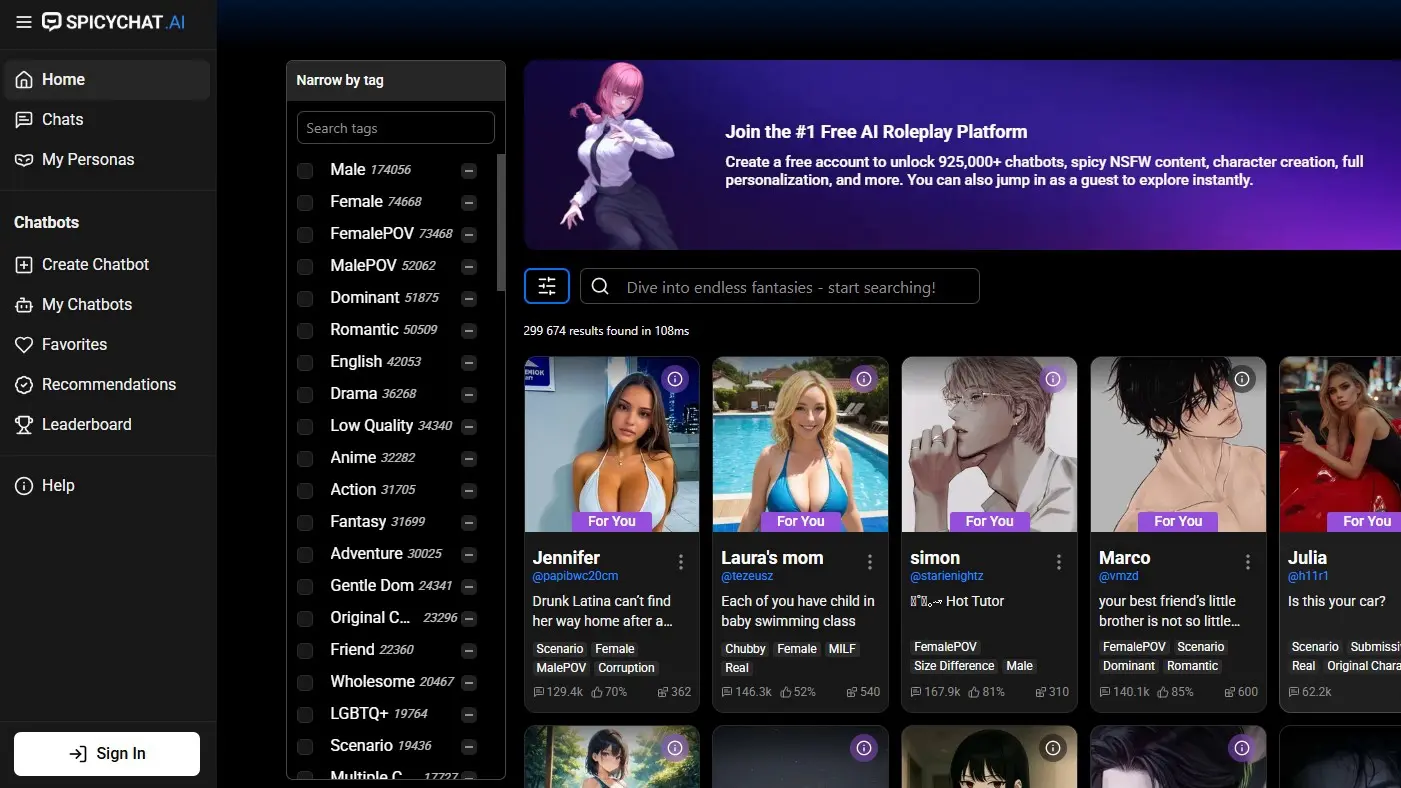Image resolution: width=1401 pixels, height=788 pixels.
Task: Focus the main chatbot search field
Action: coord(780,287)
